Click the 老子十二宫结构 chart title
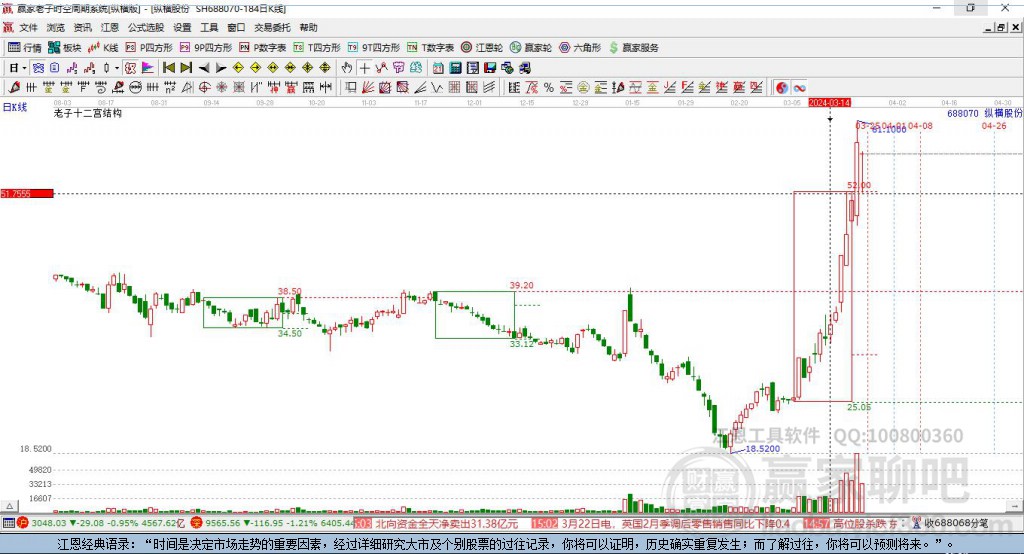 (x=88, y=113)
